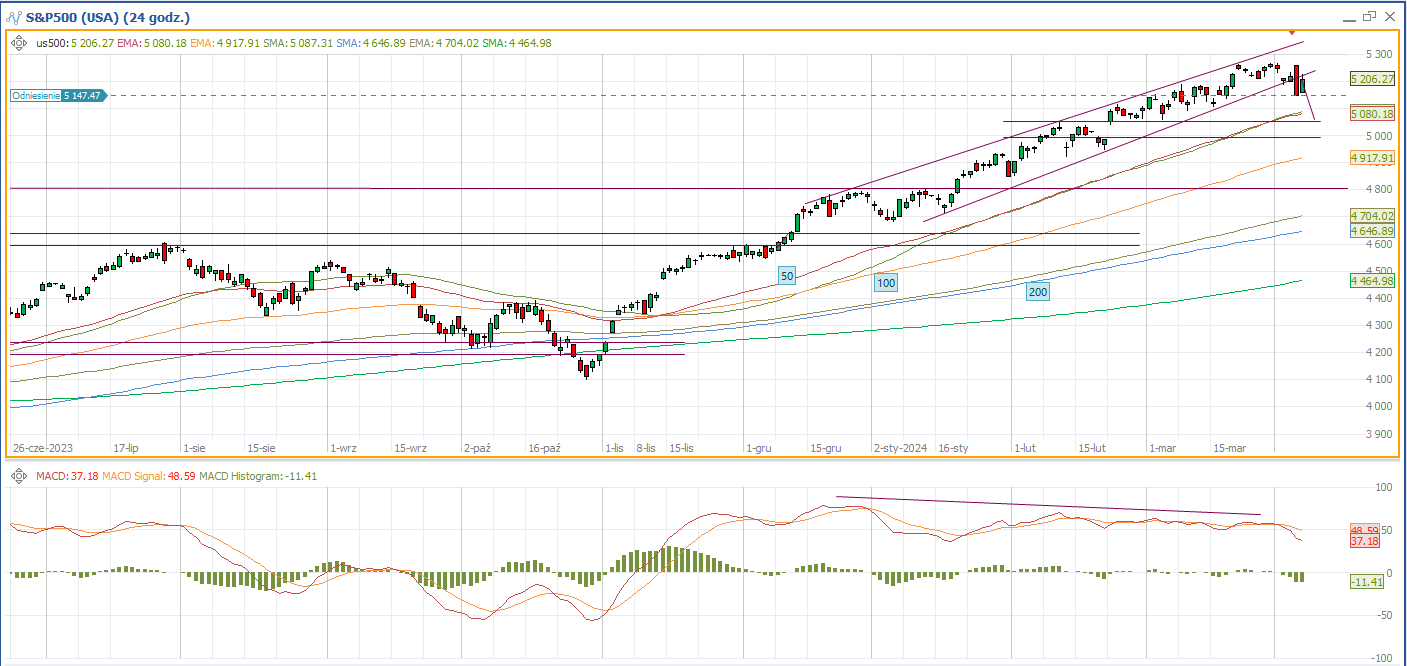The image size is (1407, 666).
Task: Close the S&P500 chart window
Action: coord(1390,17)
